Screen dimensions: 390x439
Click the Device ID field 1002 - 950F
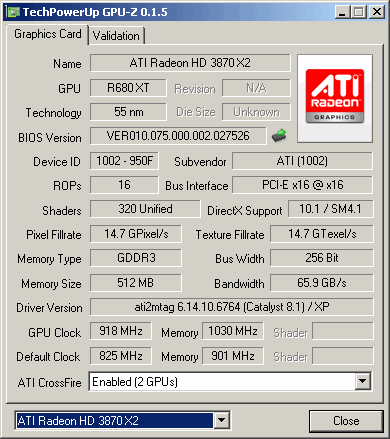click(124, 161)
